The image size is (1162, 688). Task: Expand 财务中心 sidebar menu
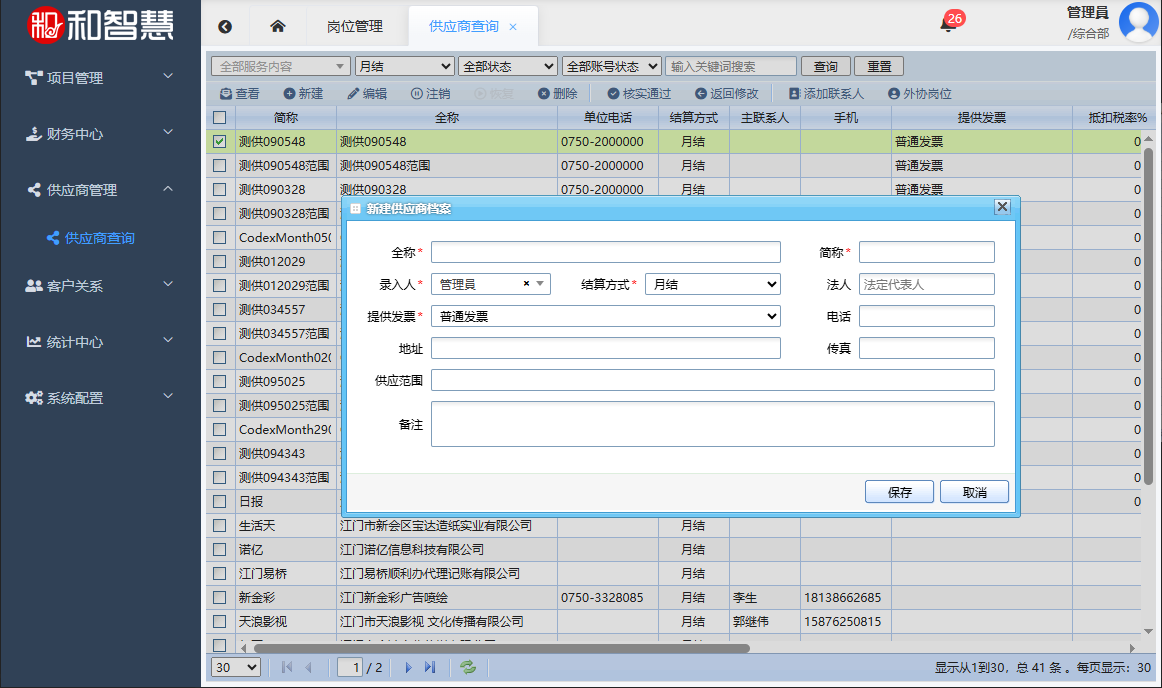coord(99,133)
